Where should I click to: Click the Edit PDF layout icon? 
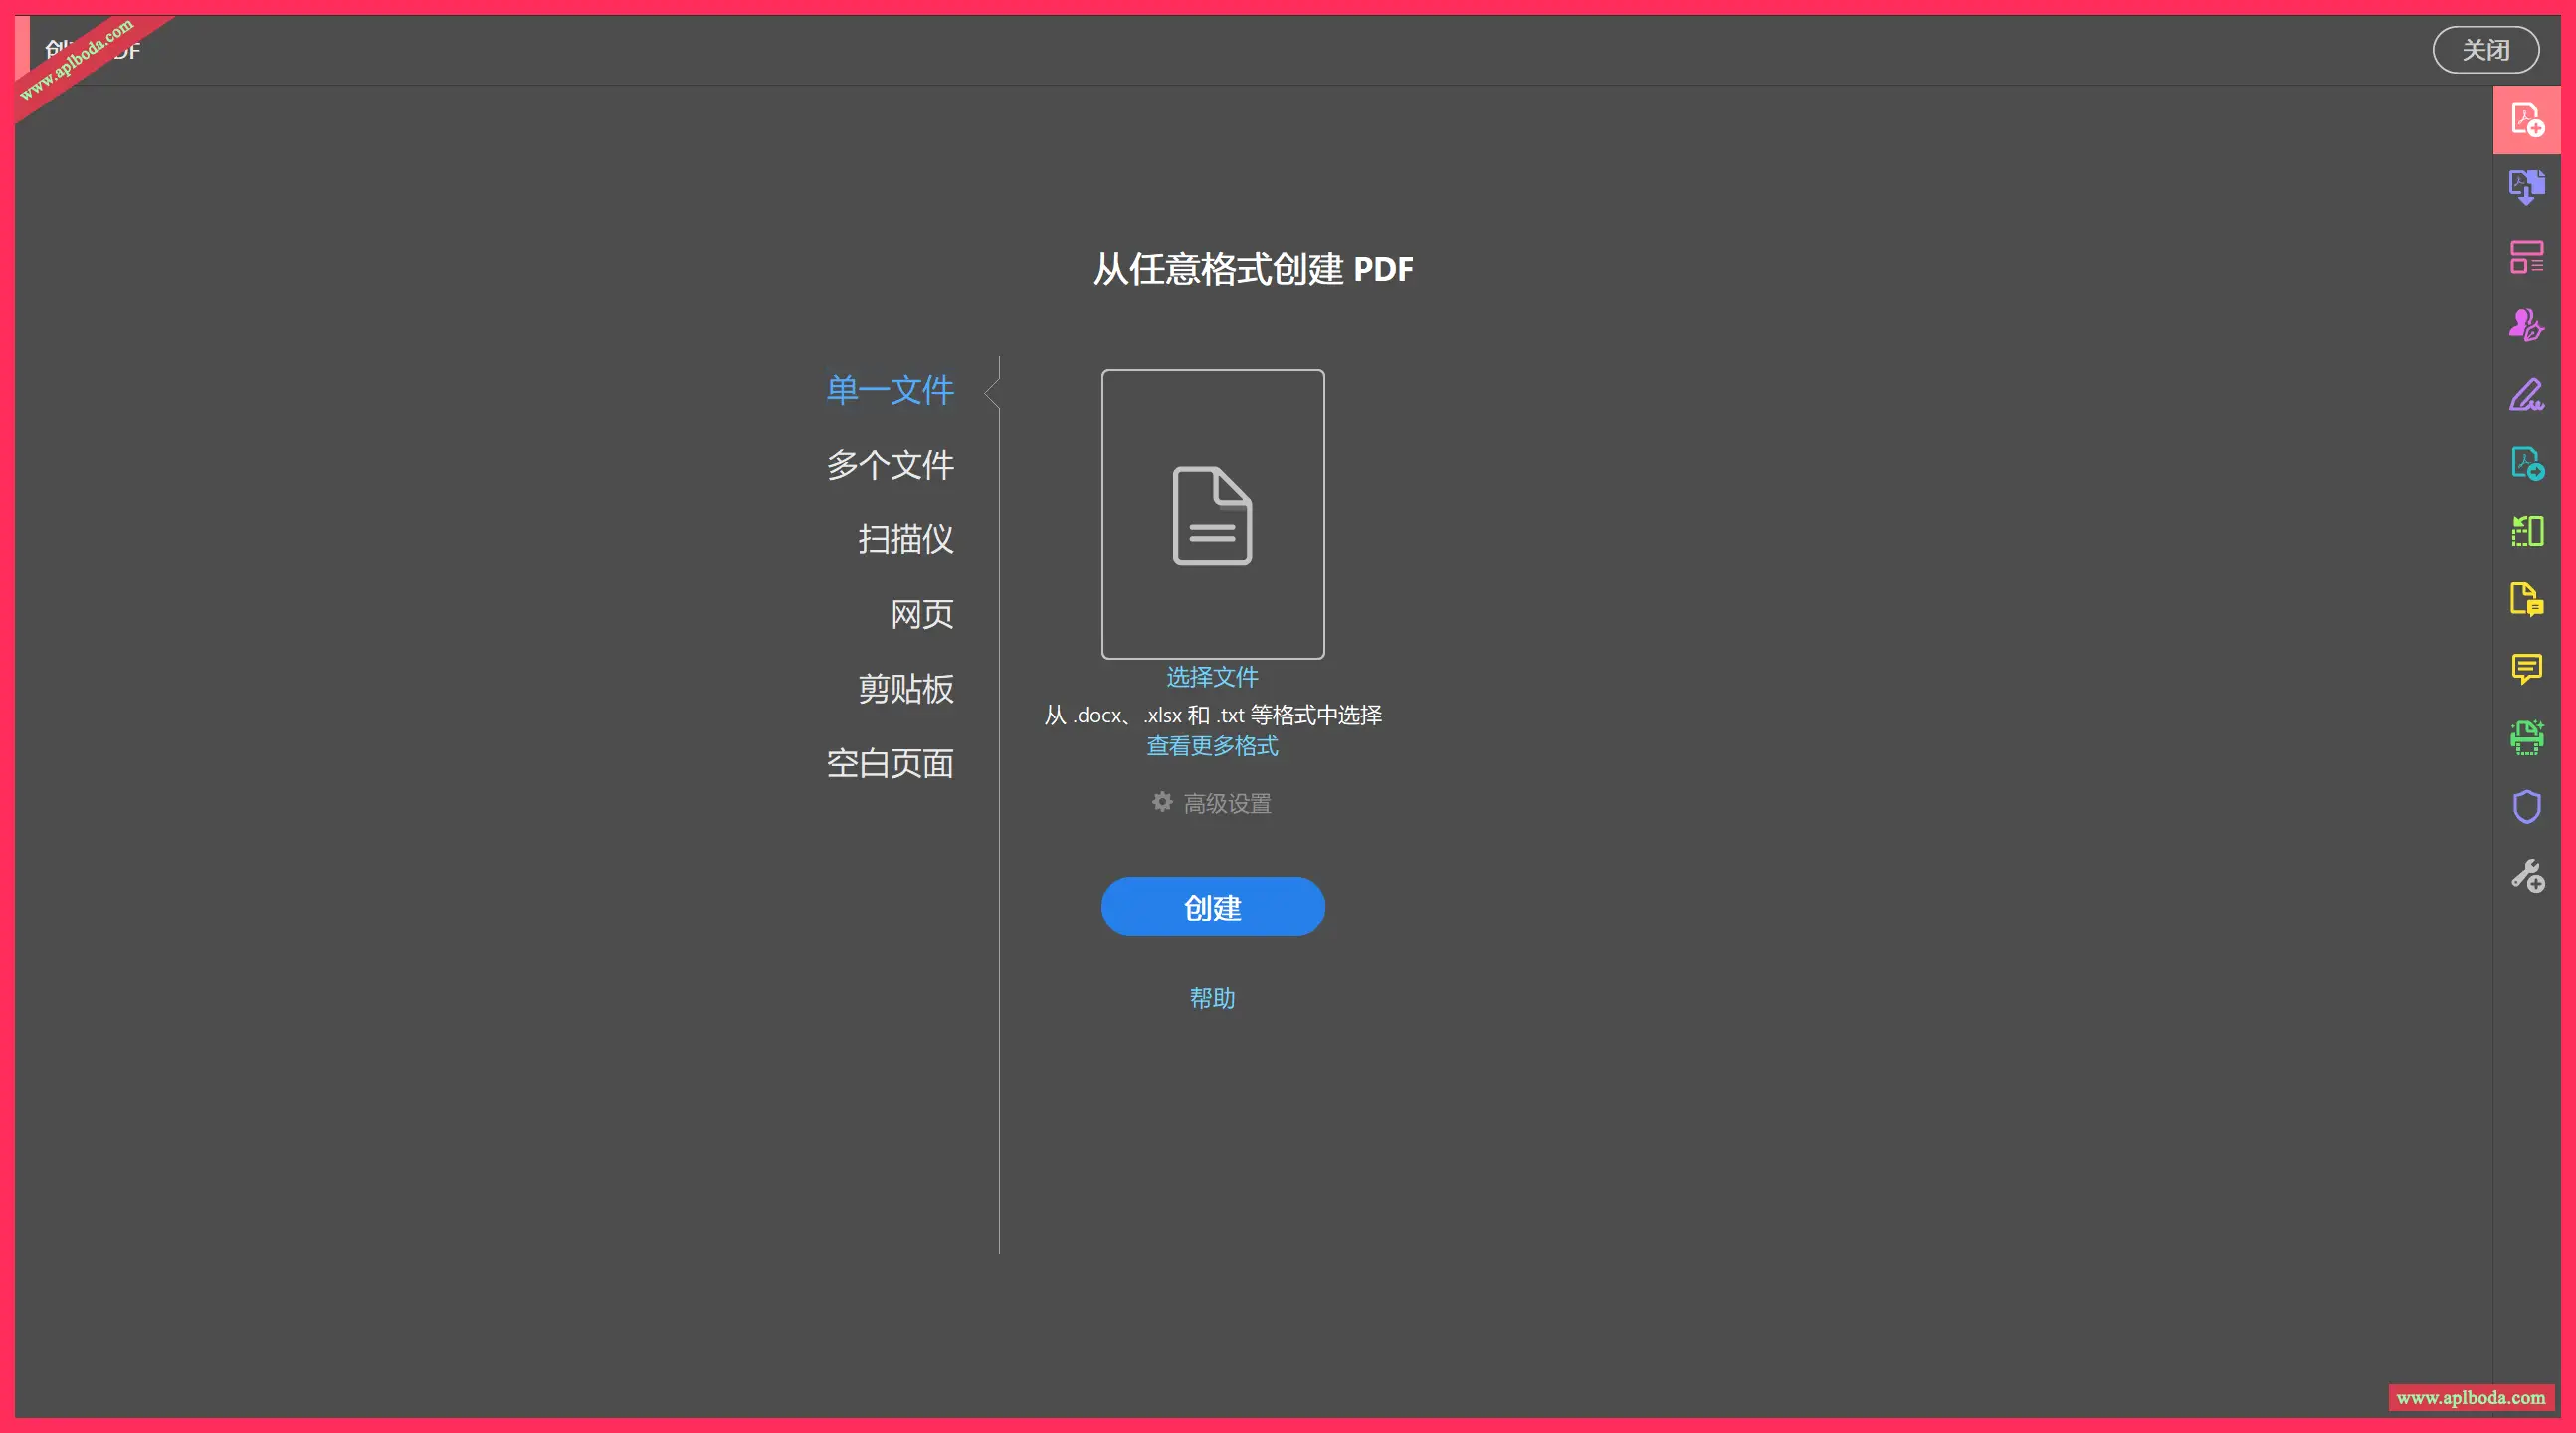[x=2526, y=256]
